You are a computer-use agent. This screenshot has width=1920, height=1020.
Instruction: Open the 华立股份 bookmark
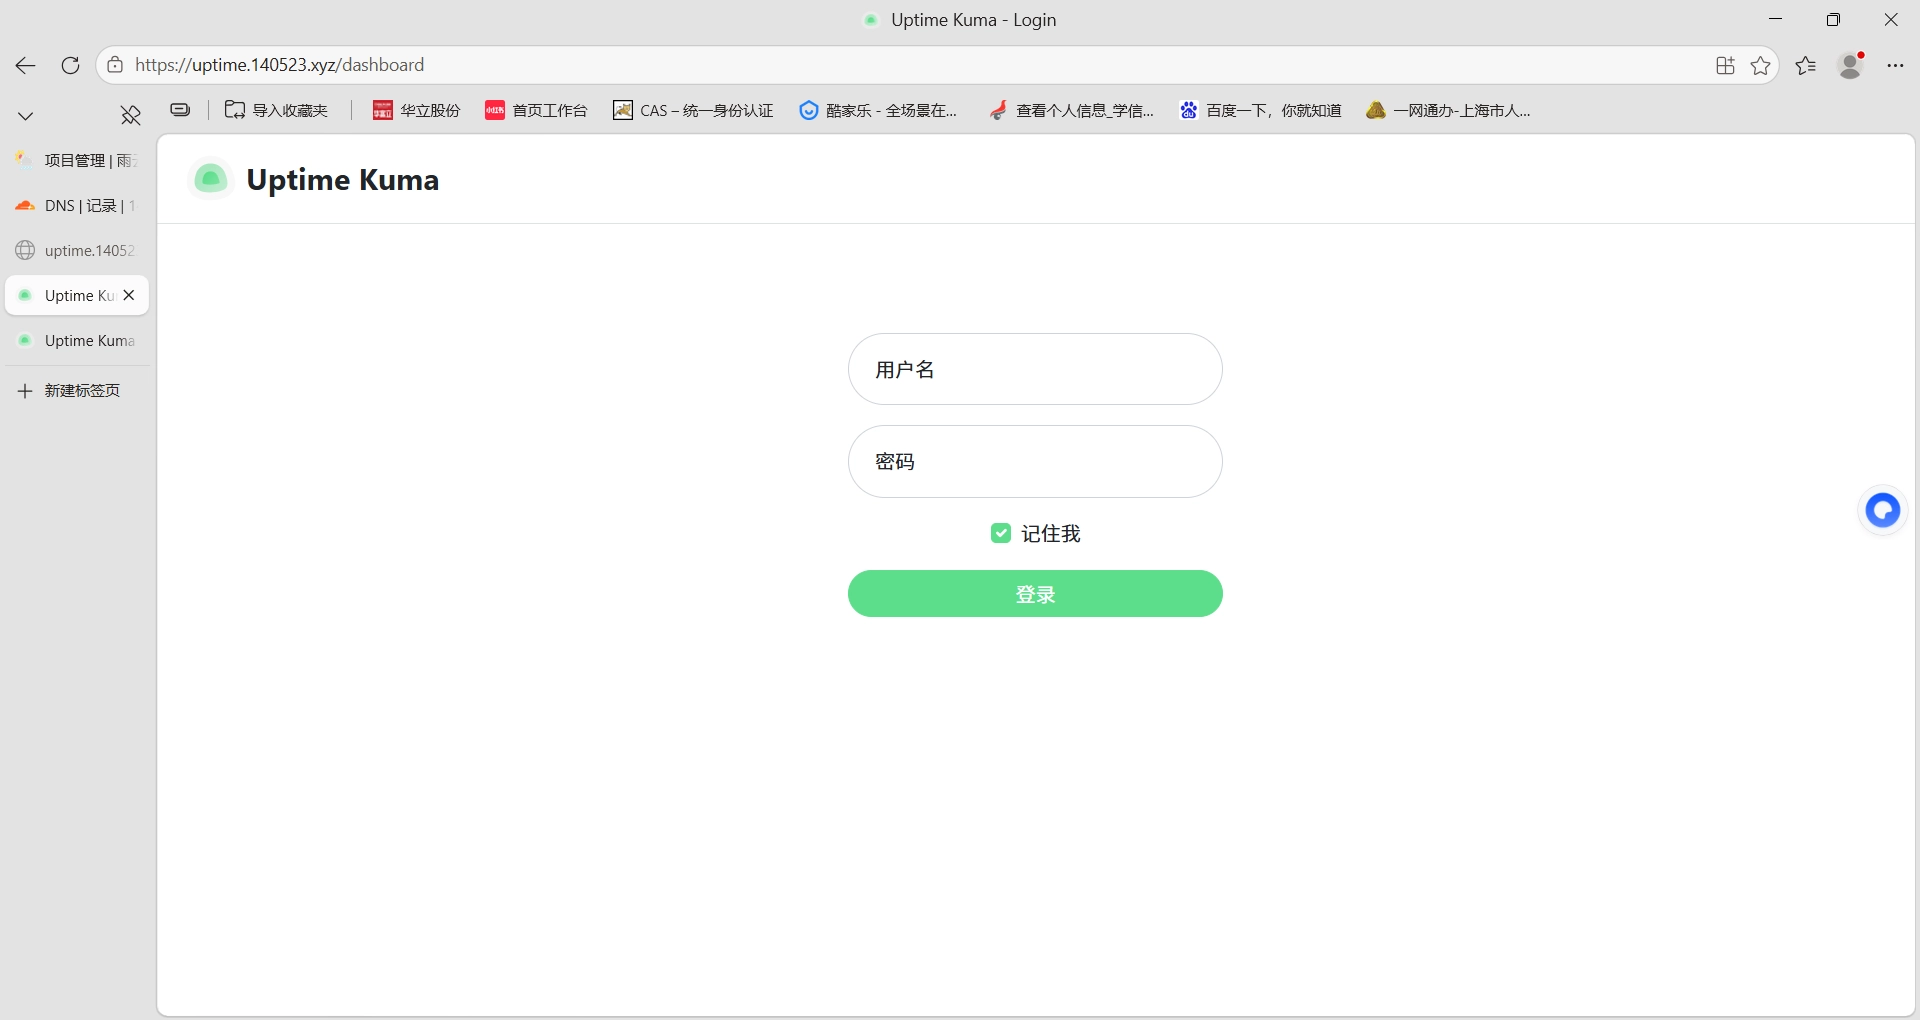coord(416,110)
